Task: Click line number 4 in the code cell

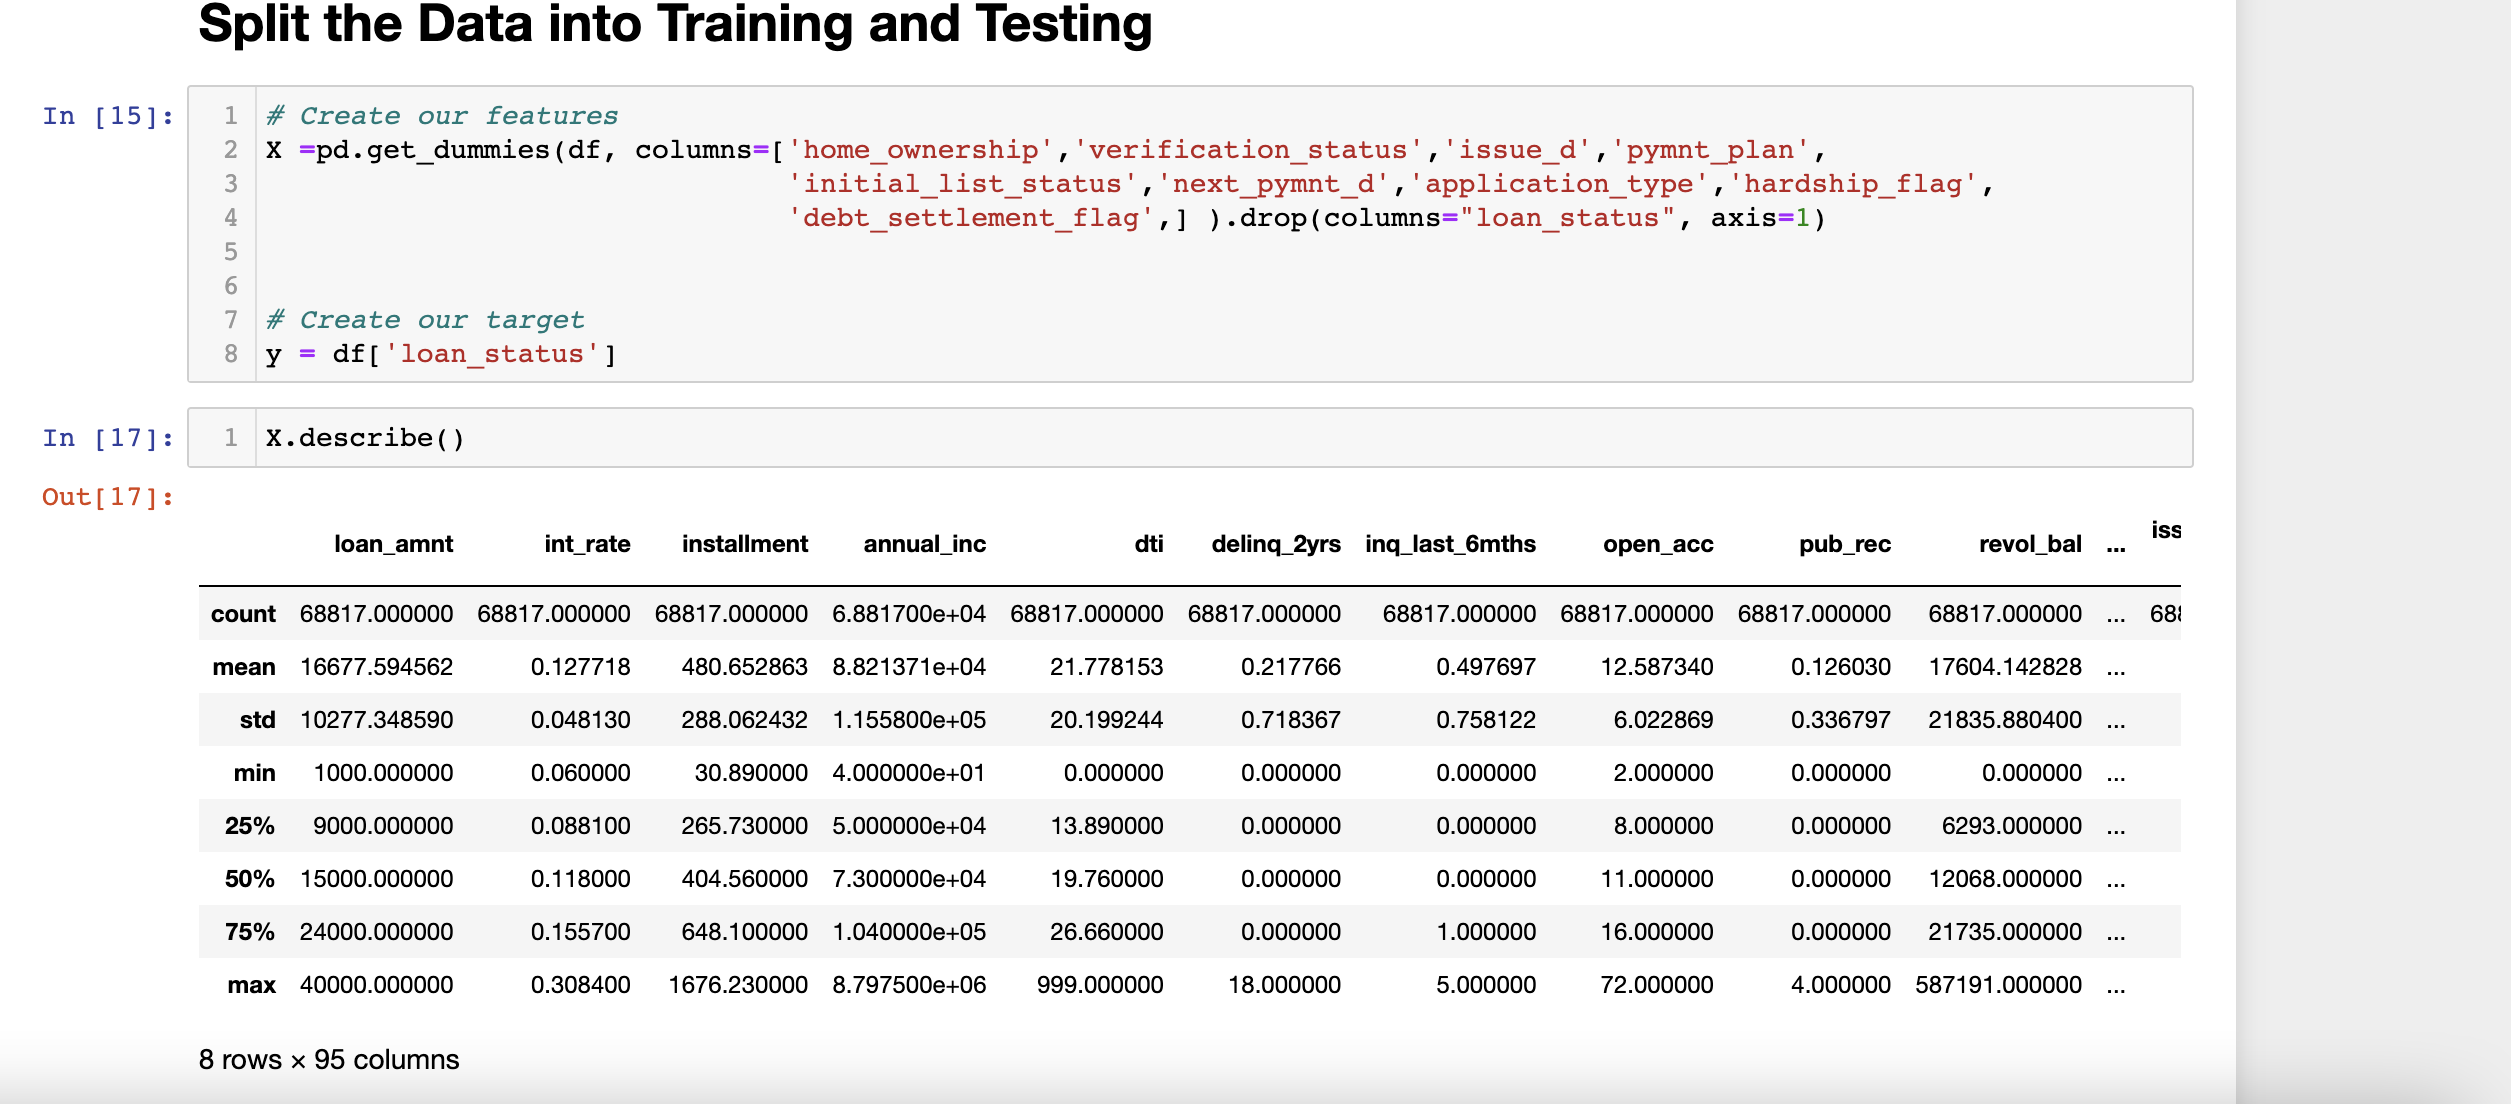Action: click(x=230, y=217)
